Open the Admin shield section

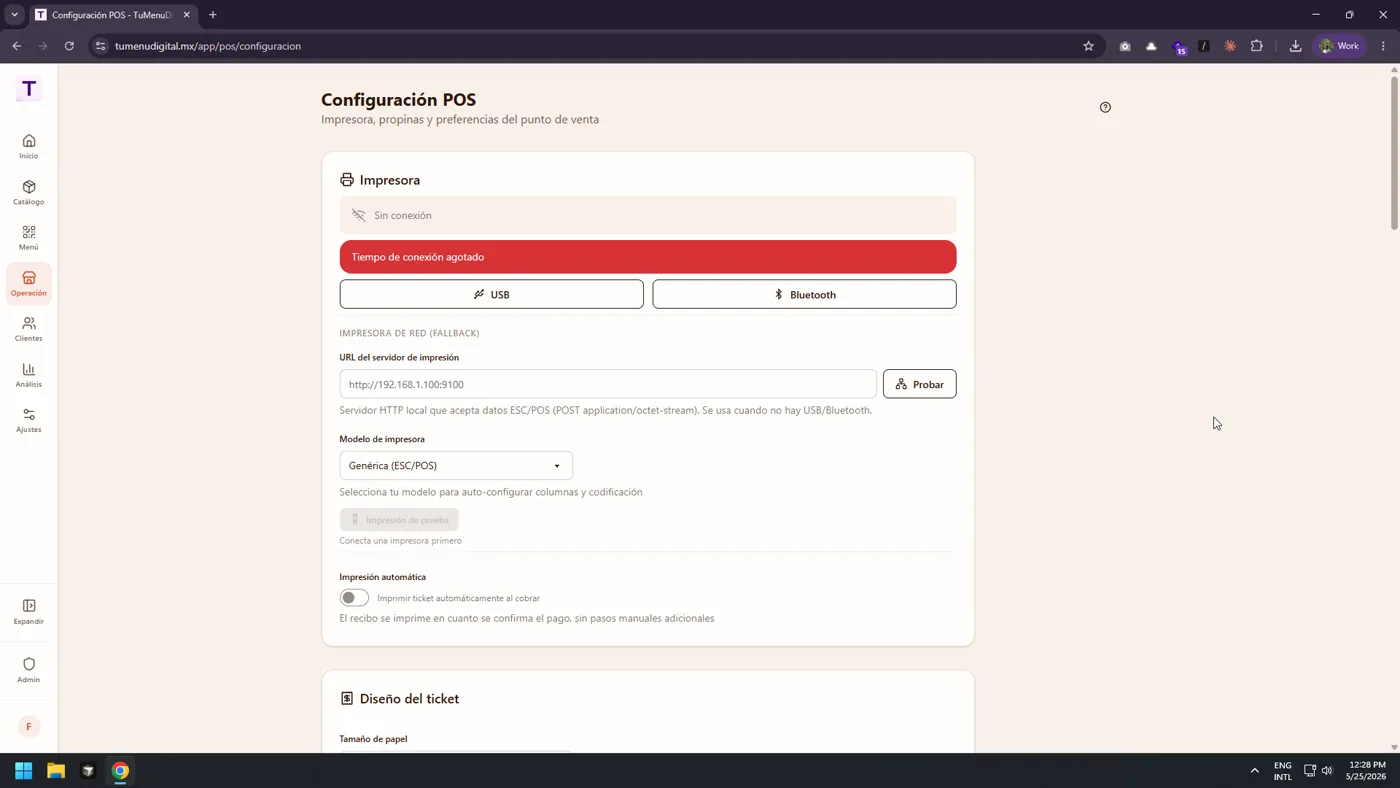[29, 670]
